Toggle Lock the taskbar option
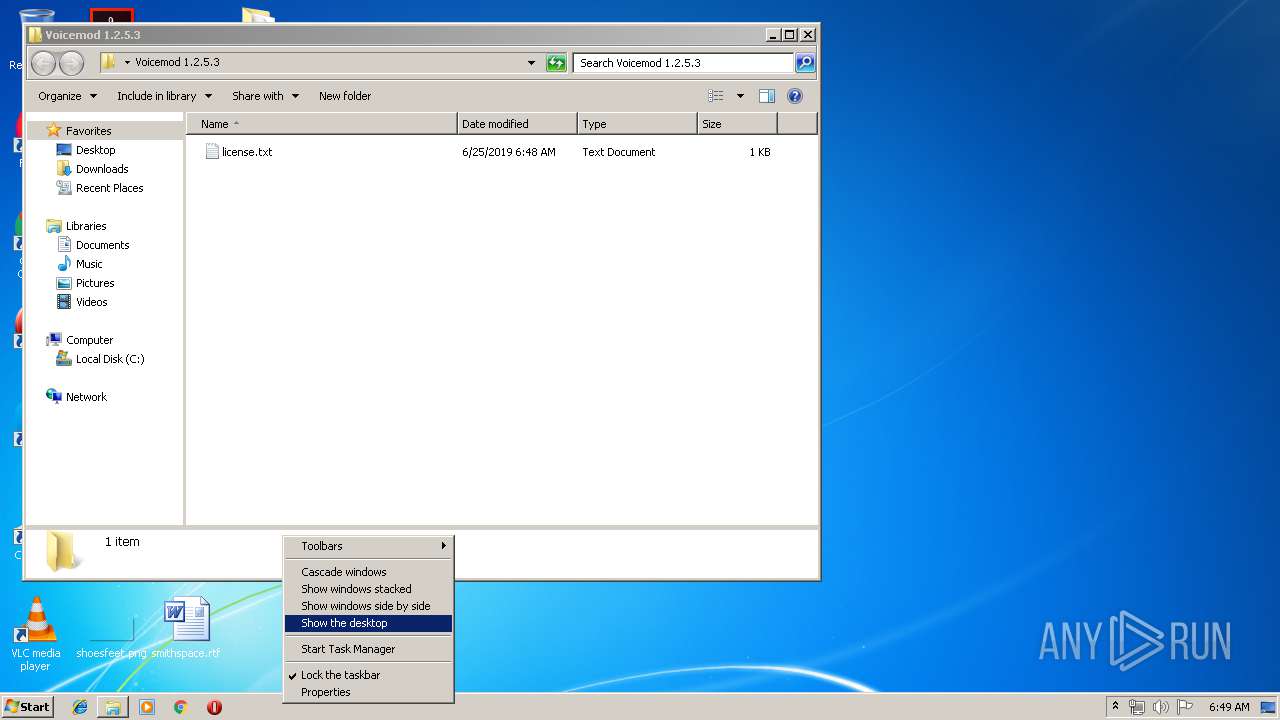The height and width of the screenshot is (720, 1280). 368,675
